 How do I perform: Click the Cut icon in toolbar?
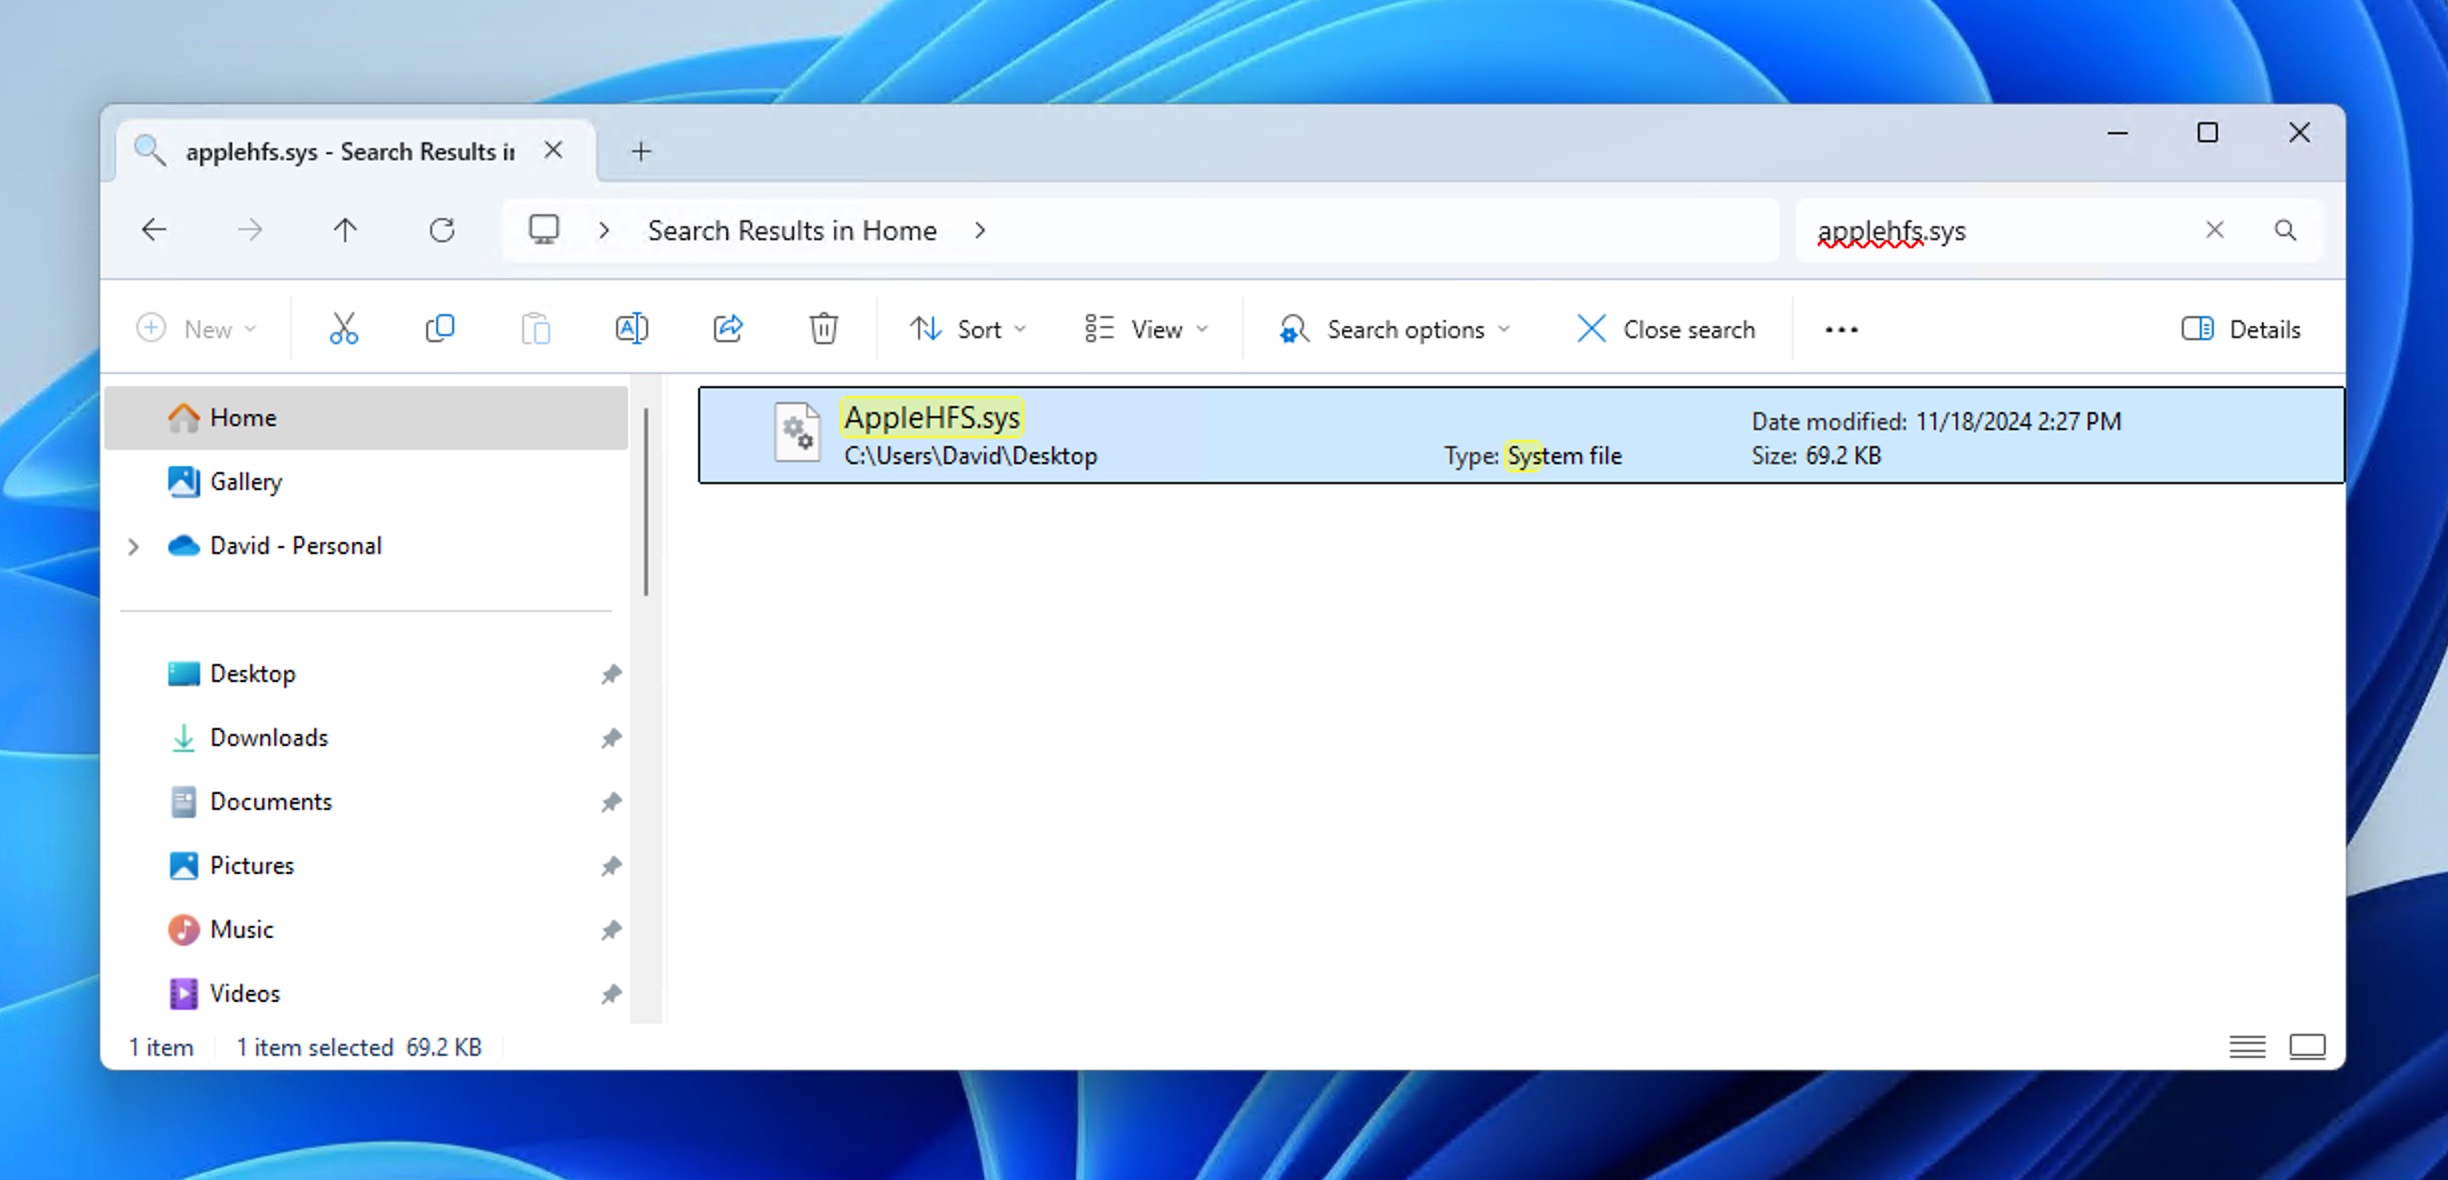343,329
